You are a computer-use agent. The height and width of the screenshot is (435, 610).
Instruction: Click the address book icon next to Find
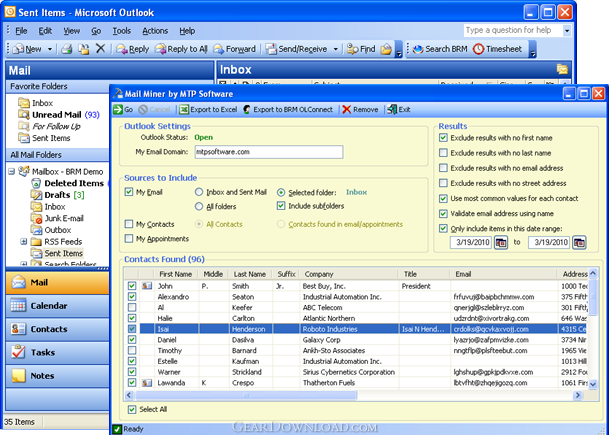(386, 49)
